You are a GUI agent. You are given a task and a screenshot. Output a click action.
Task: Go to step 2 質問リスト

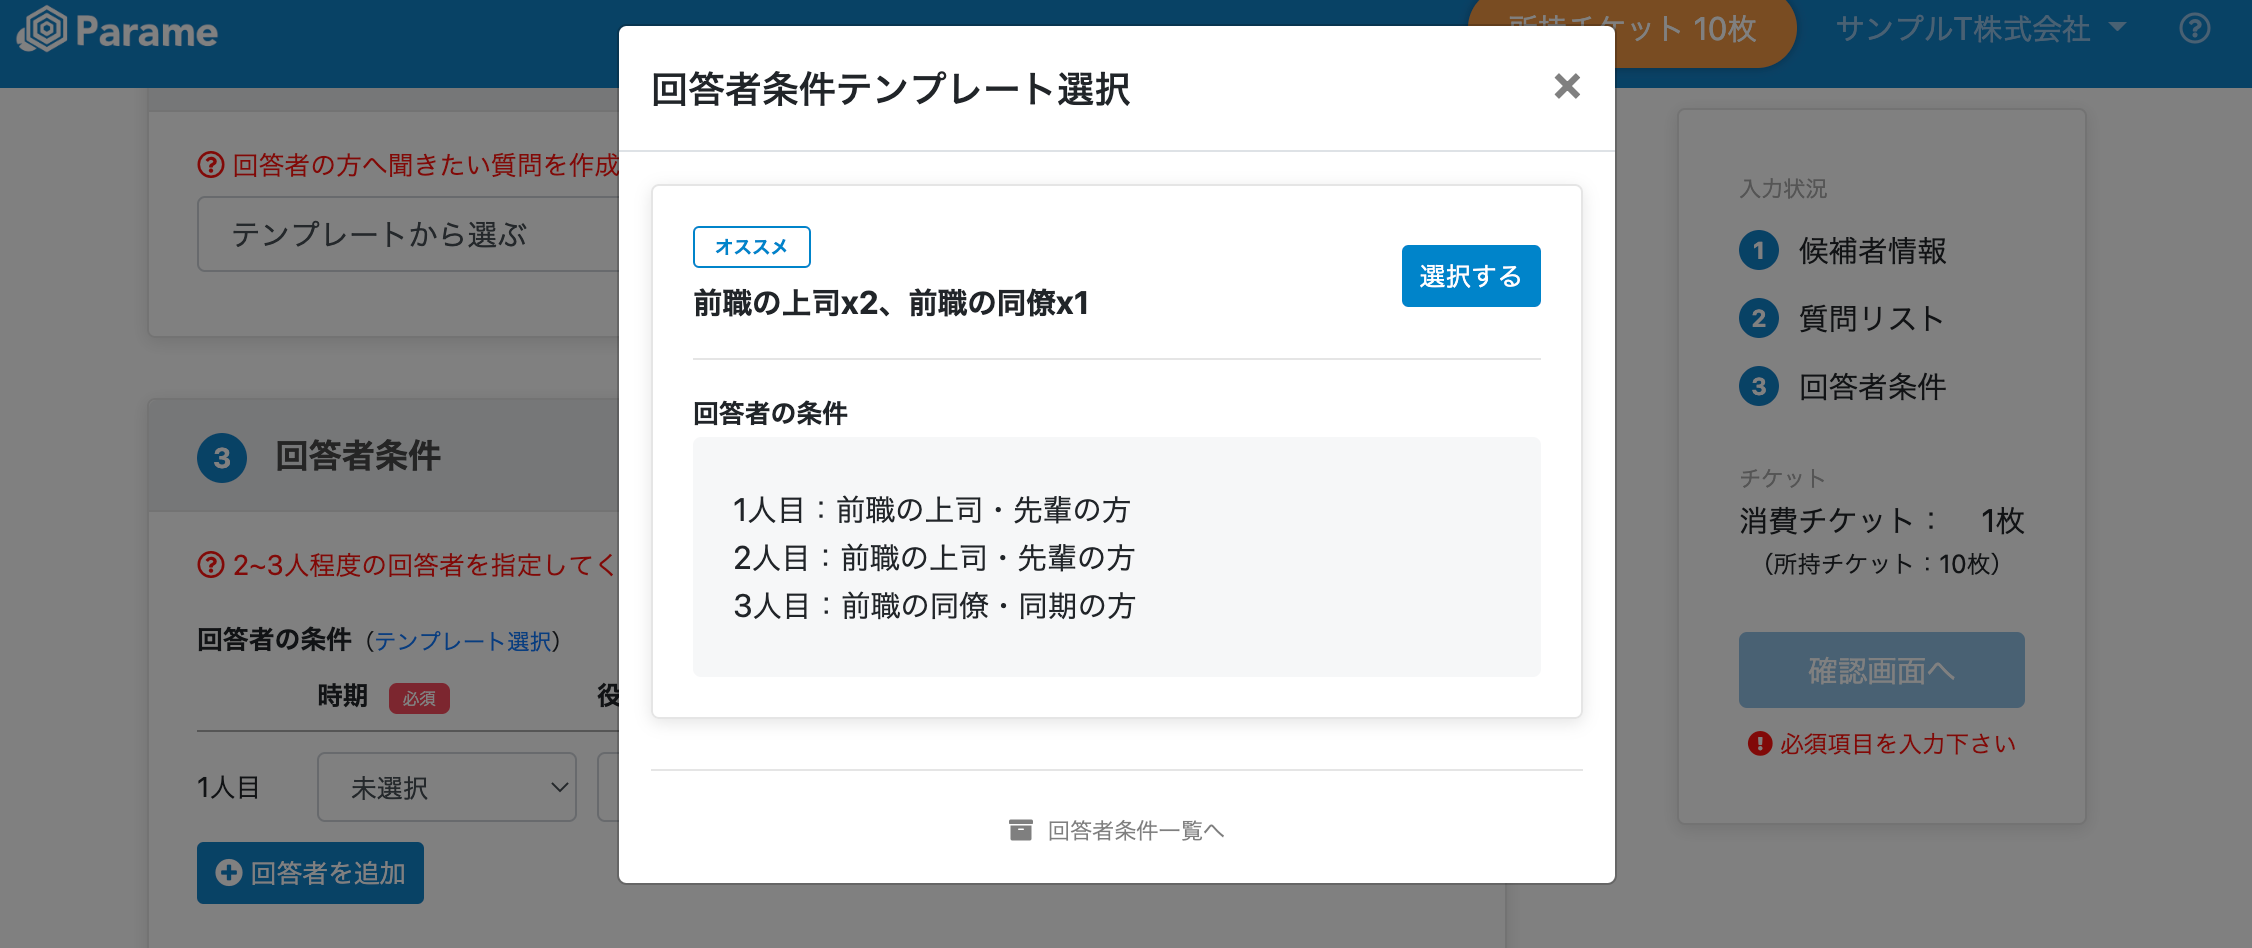click(x=1869, y=319)
